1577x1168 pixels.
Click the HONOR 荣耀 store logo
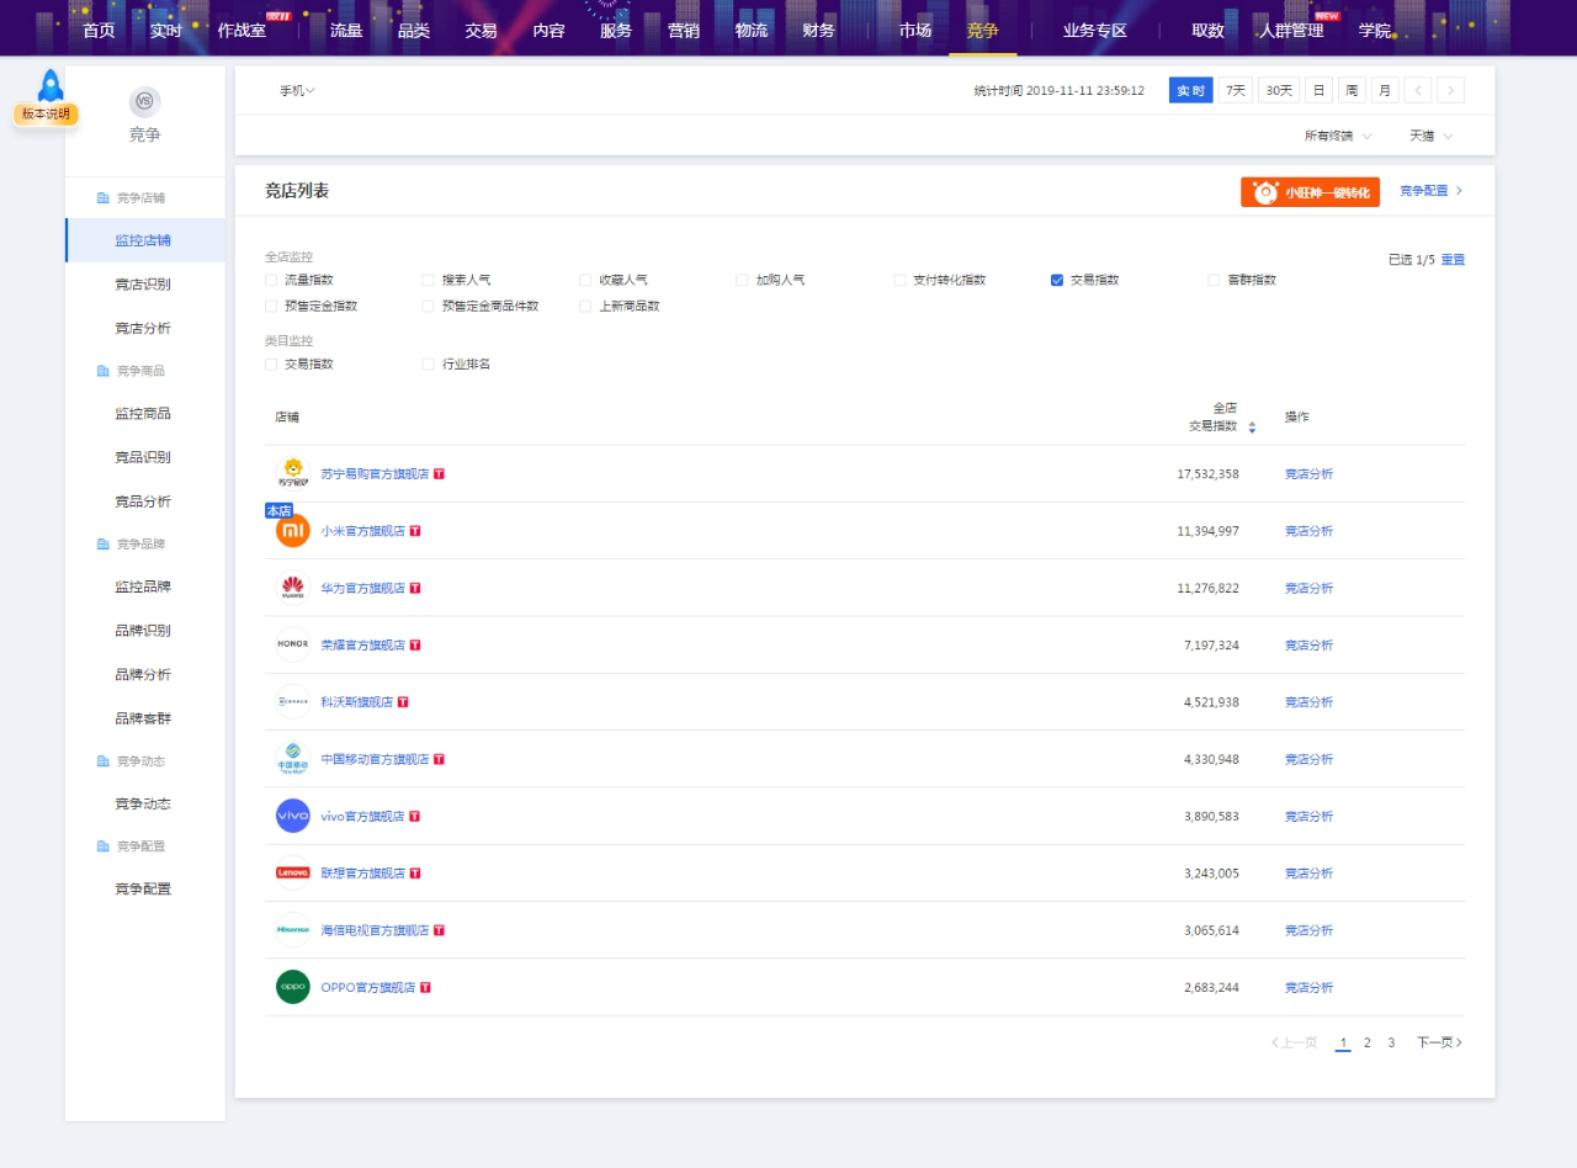(293, 644)
